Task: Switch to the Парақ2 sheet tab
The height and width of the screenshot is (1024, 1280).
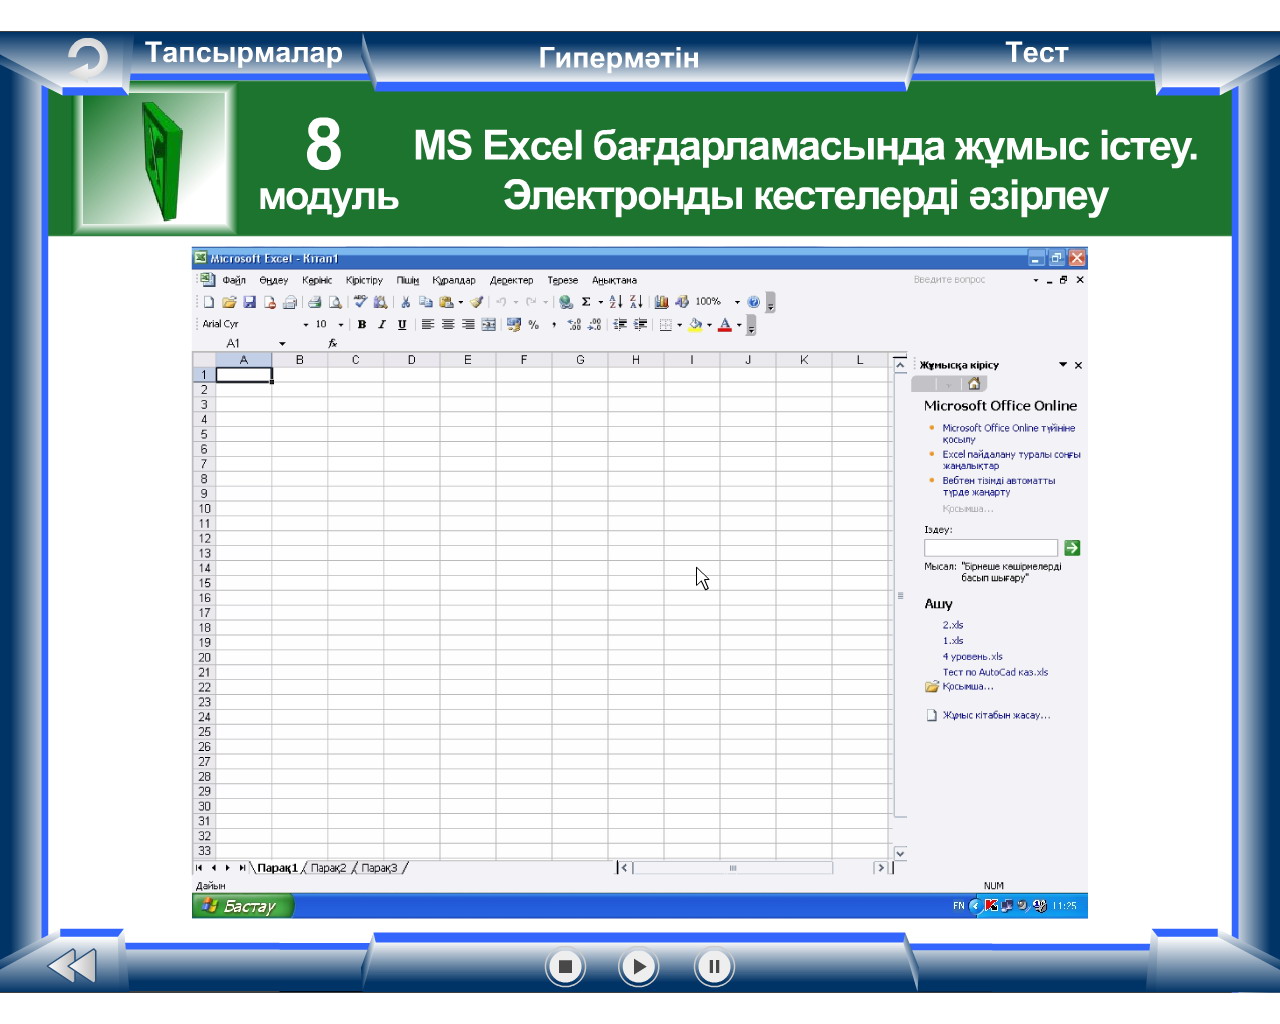Action: pos(328,868)
